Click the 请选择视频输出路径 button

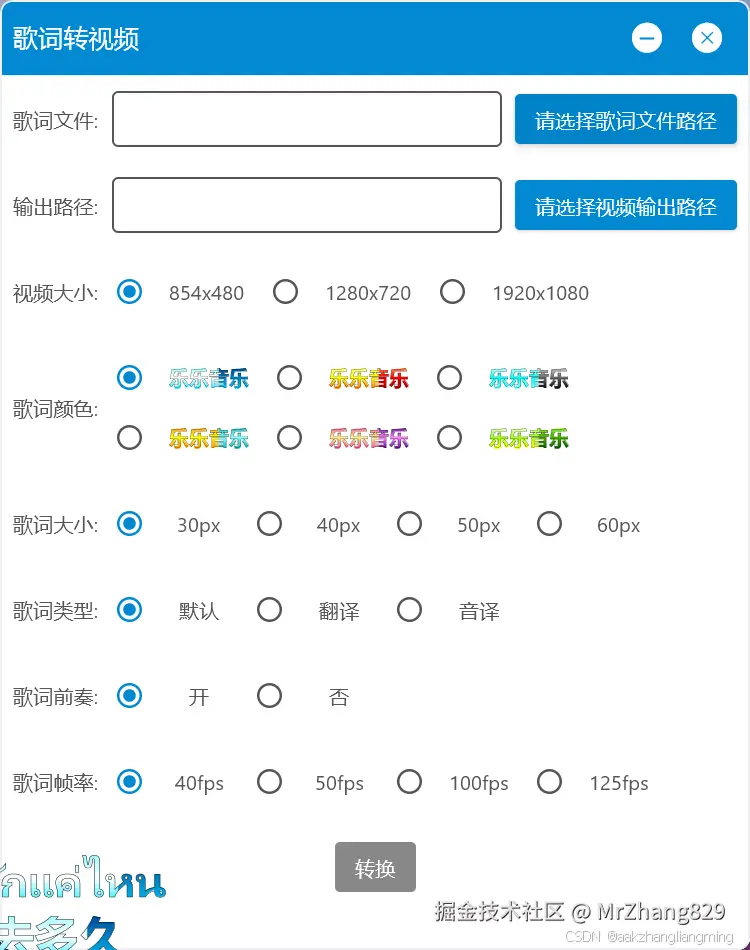pyautogui.click(x=625, y=205)
